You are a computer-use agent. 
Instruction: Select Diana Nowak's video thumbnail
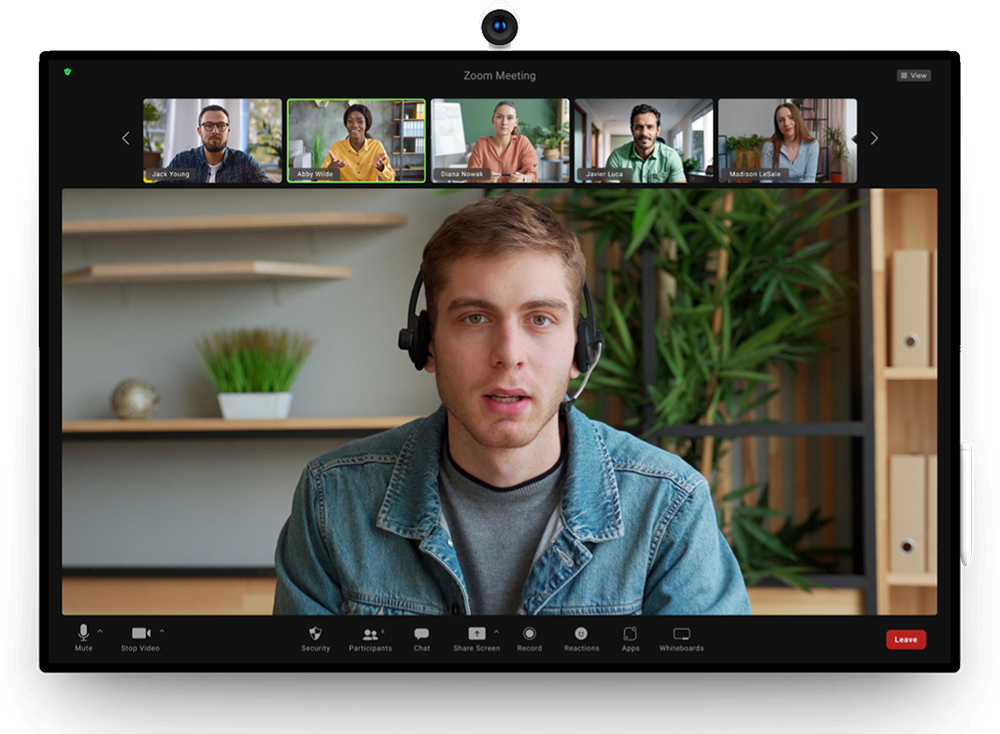tap(500, 140)
